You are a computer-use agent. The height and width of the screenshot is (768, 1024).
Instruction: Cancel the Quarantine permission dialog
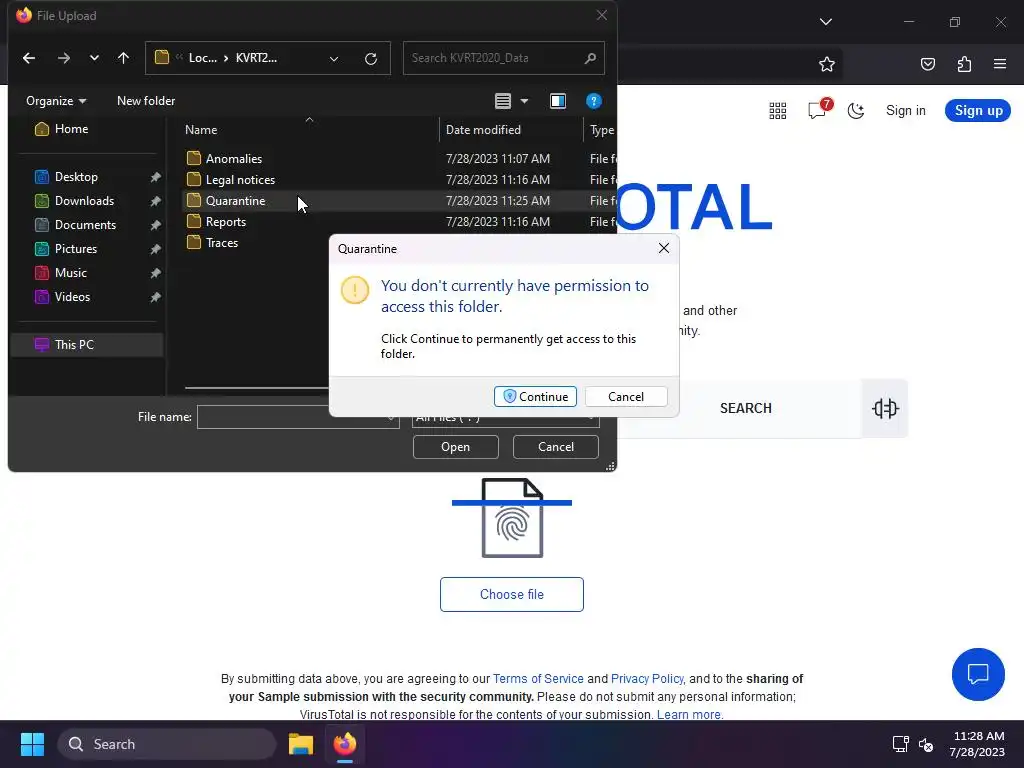point(626,396)
